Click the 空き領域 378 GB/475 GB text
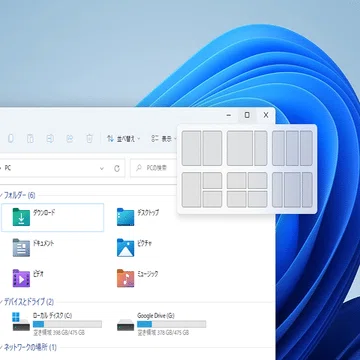 tap(163, 333)
